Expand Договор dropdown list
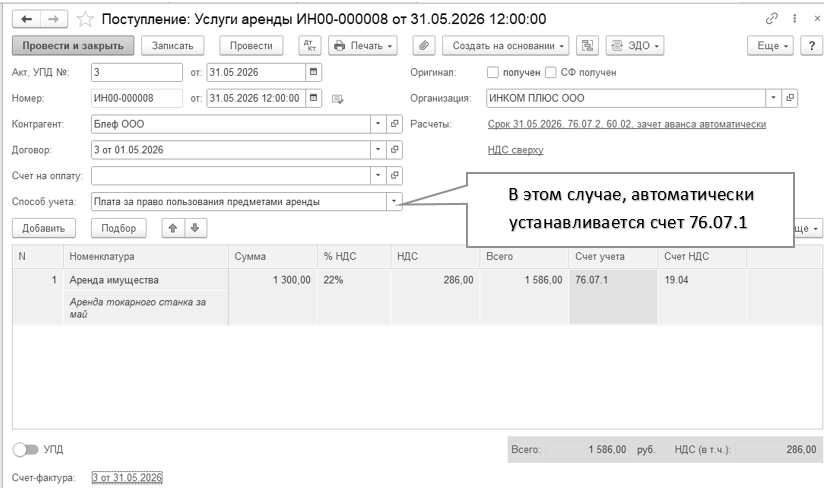834x504 pixels. click(x=378, y=150)
